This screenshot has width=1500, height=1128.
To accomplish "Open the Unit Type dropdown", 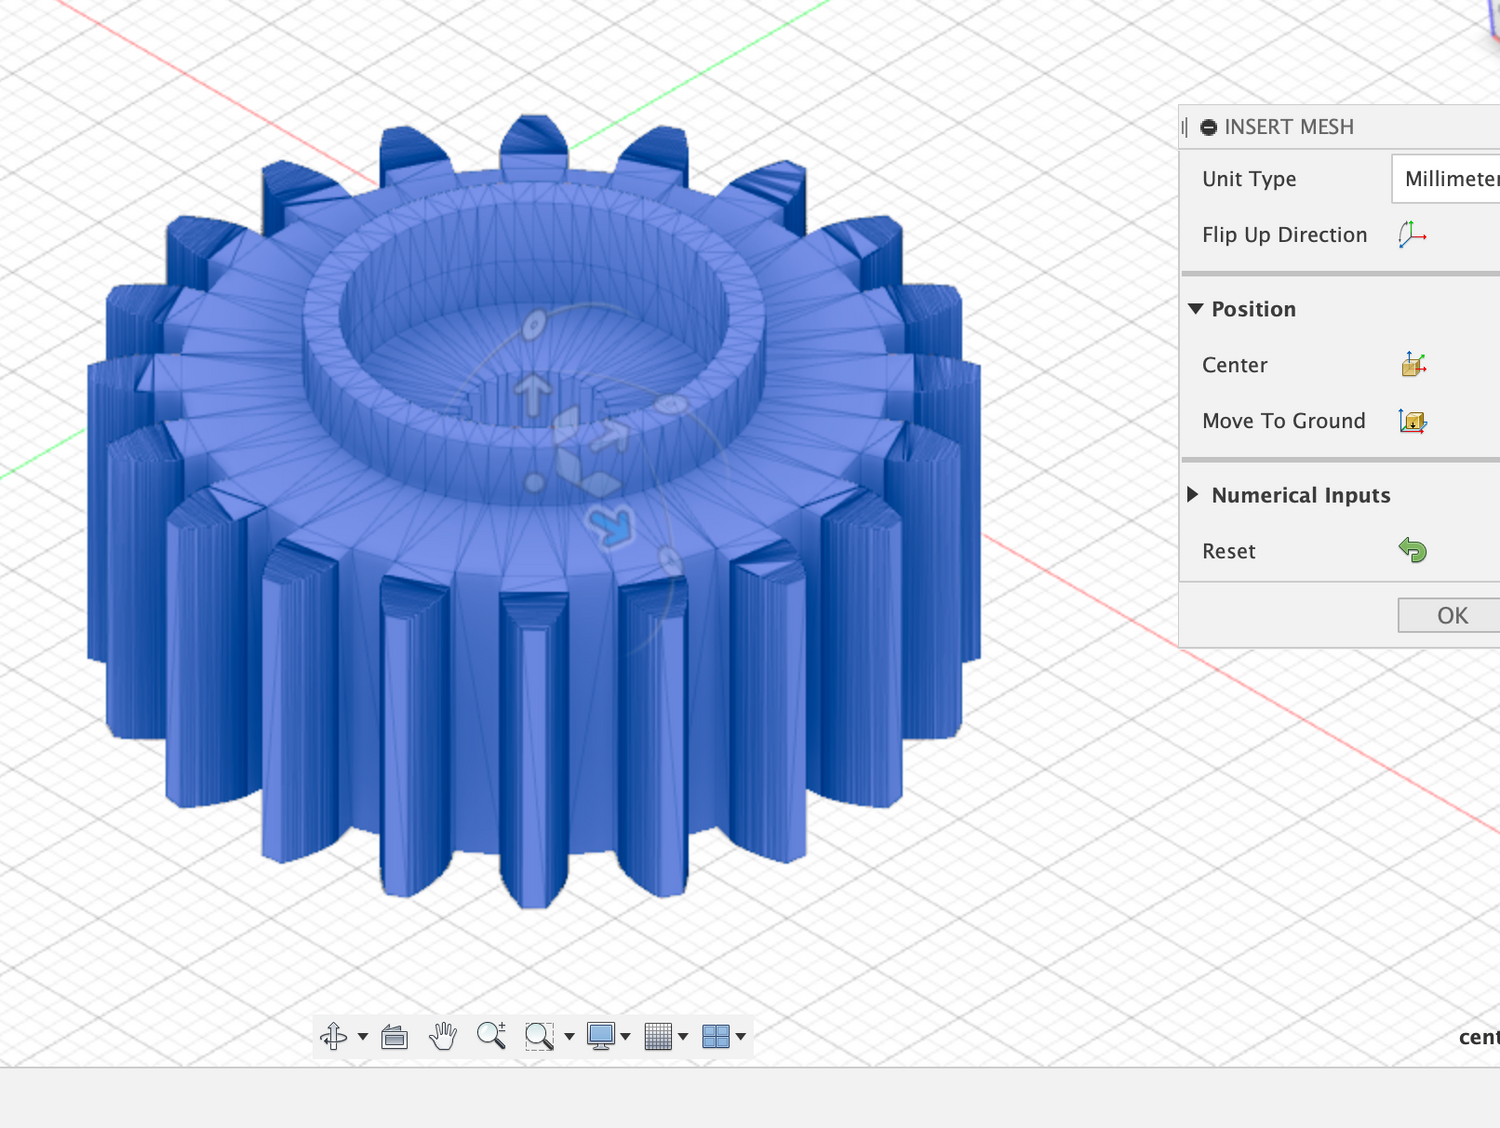I will (1447, 179).
